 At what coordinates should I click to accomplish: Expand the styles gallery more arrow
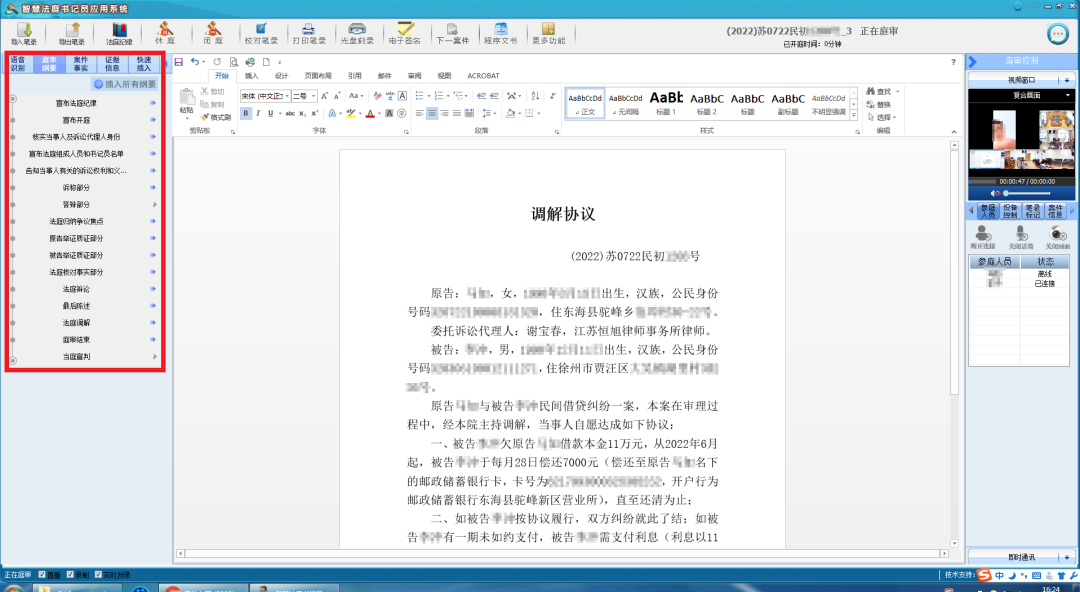pos(854,116)
